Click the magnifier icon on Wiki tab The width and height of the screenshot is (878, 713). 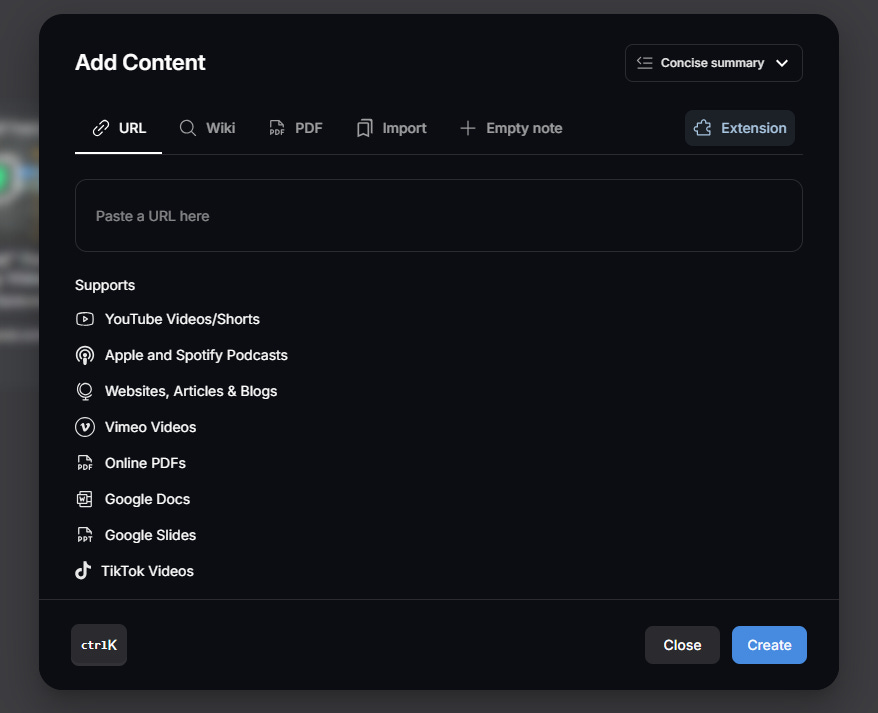(x=188, y=128)
